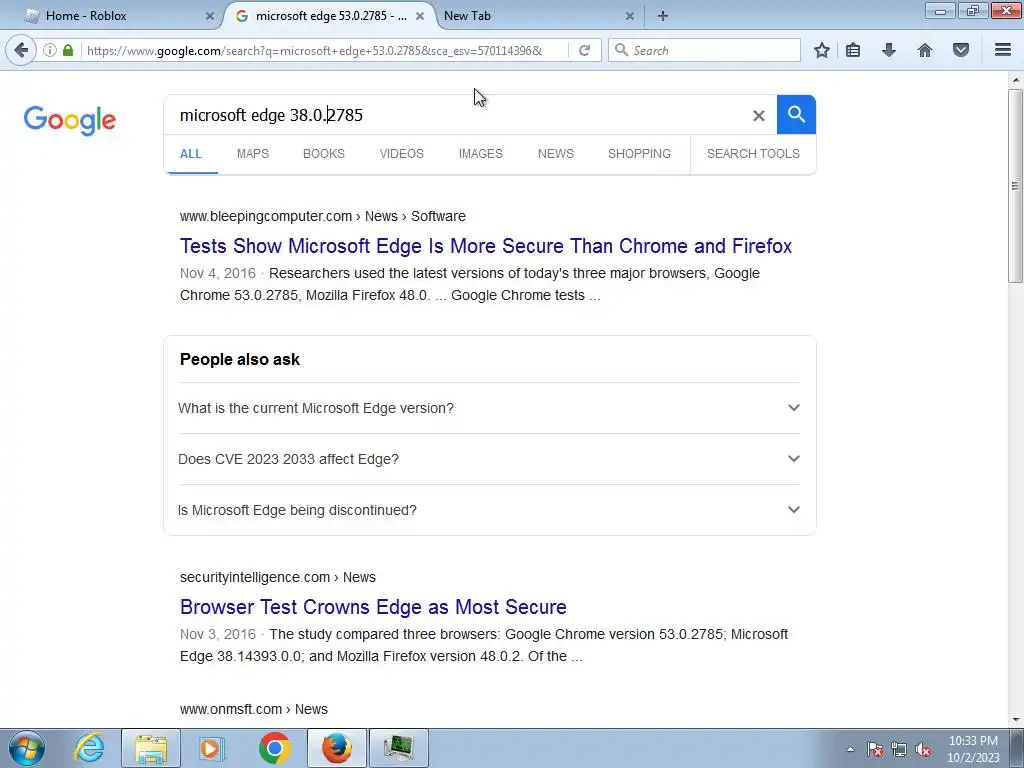Expand 'What is the current Microsoft Edge version?'
1024x768 pixels.
489,408
